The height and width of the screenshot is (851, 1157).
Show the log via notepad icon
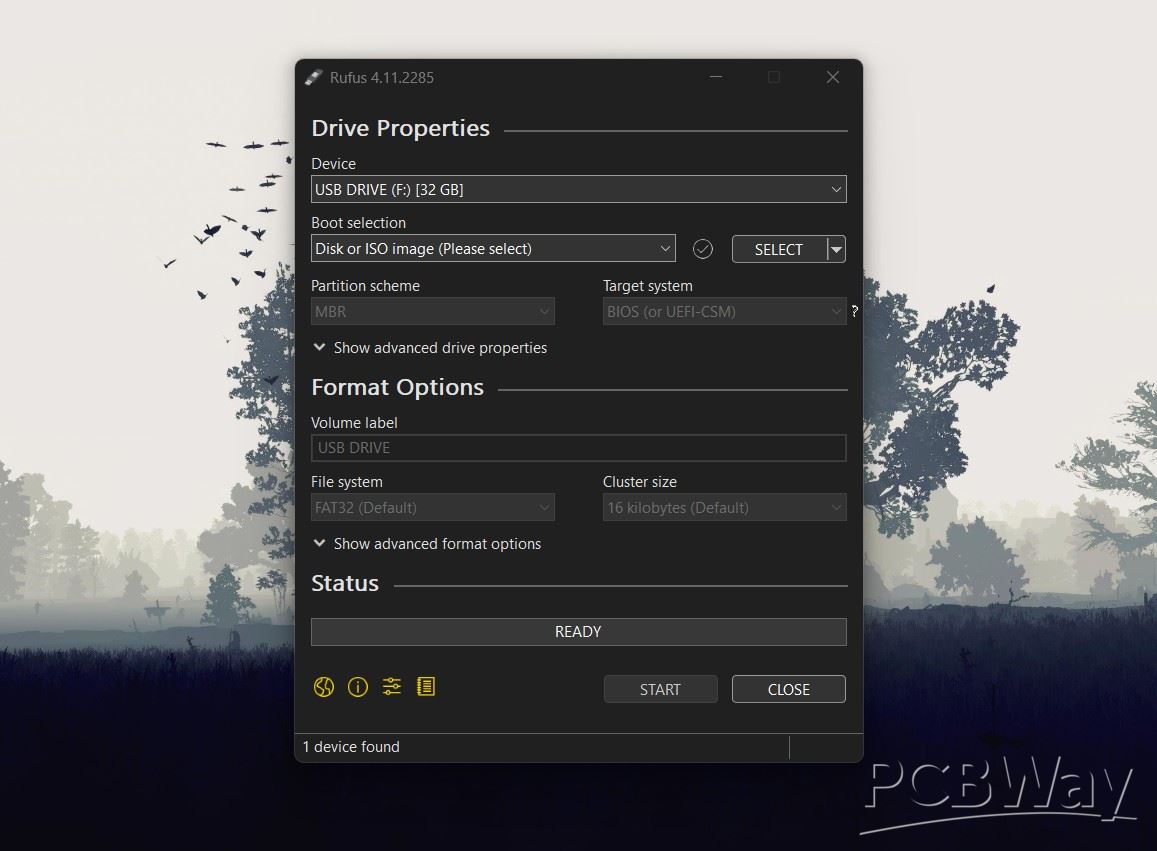coord(426,687)
